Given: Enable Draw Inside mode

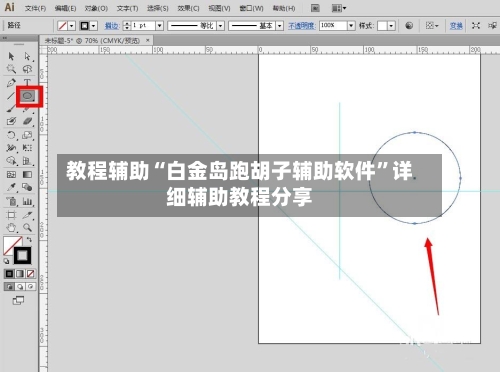Looking at the screenshot, I should tap(30, 287).
